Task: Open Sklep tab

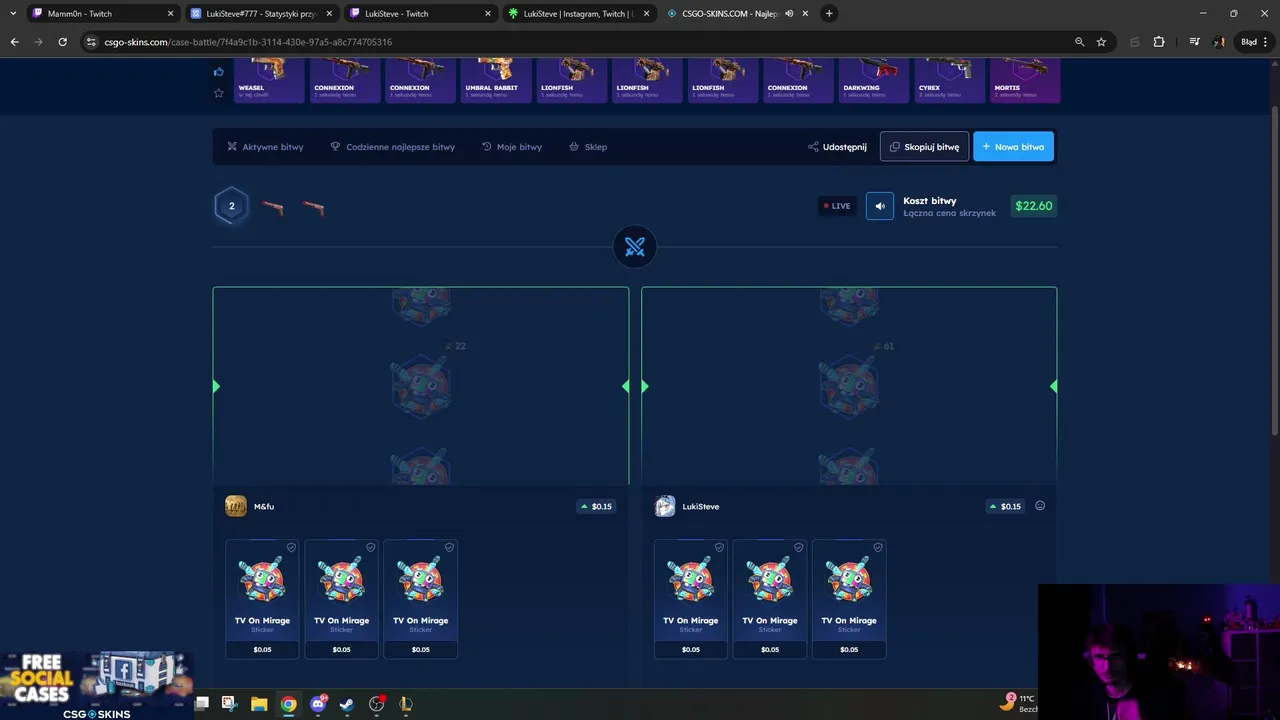Action: [588, 147]
